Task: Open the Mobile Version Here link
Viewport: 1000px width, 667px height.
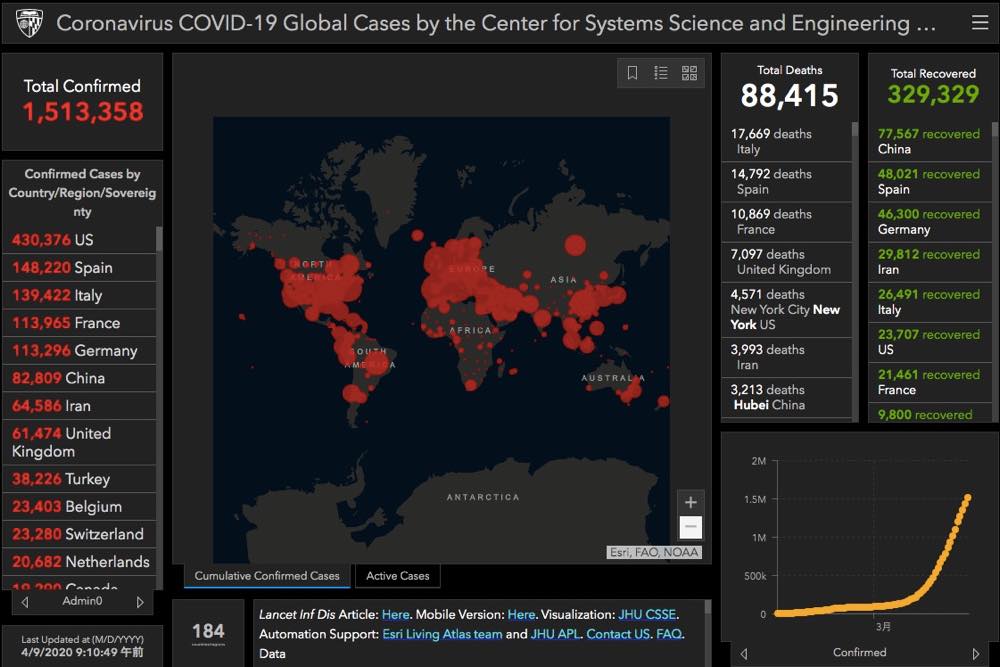Action: point(521,615)
